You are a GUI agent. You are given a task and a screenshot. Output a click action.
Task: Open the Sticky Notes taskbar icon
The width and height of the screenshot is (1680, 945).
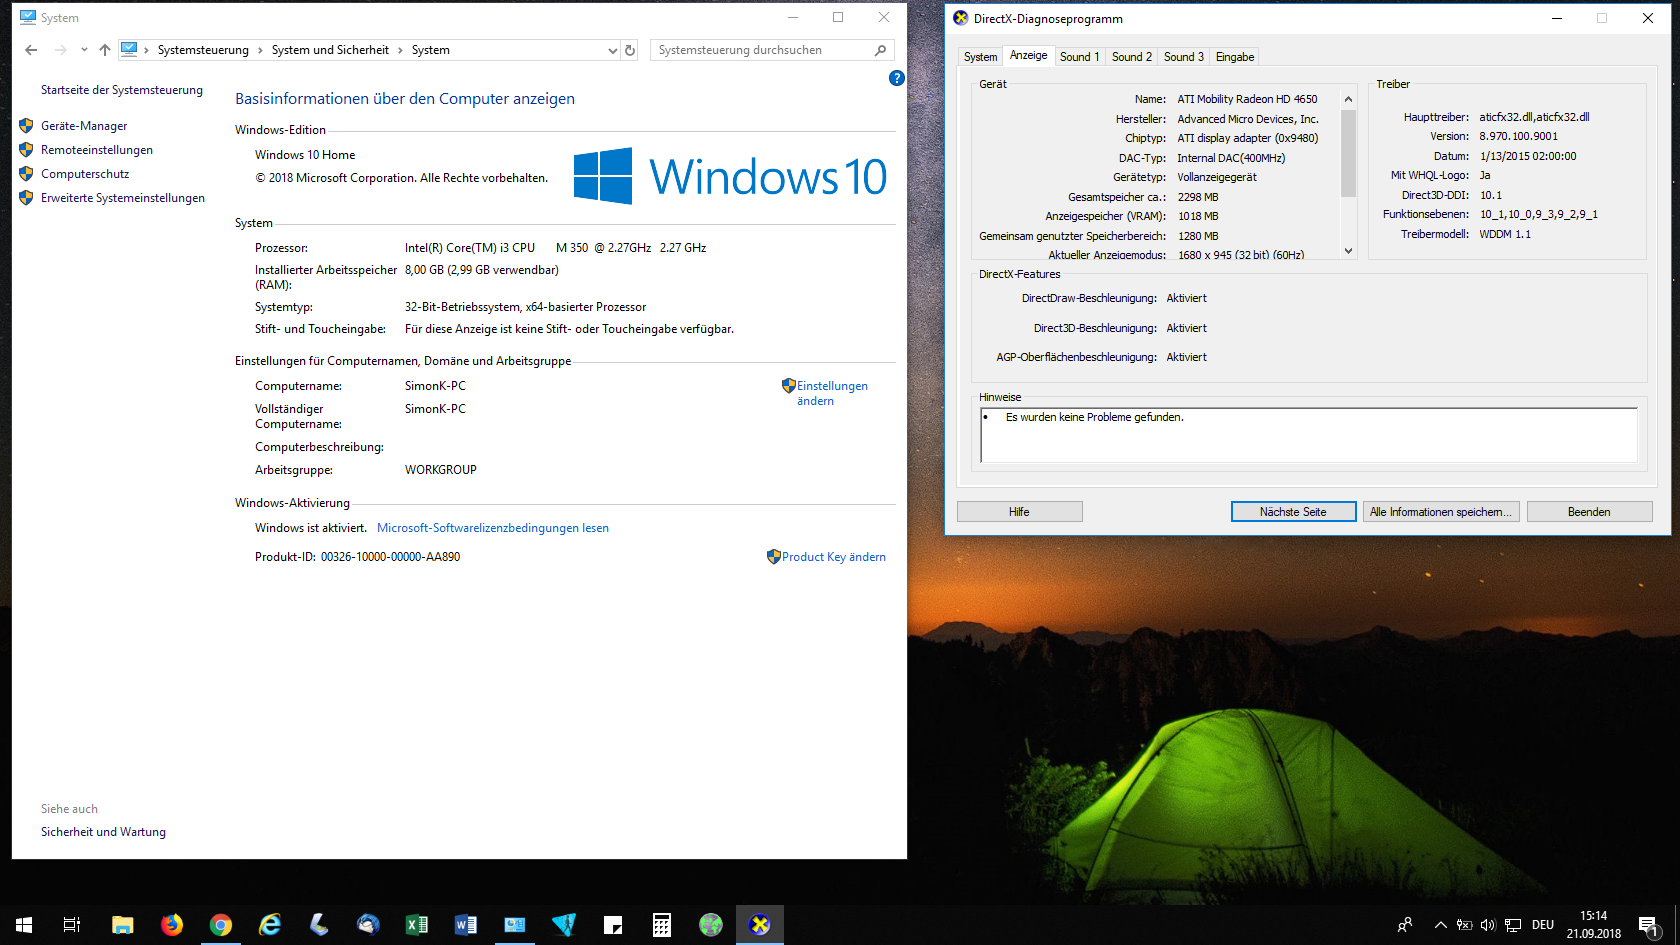(x=613, y=925)
